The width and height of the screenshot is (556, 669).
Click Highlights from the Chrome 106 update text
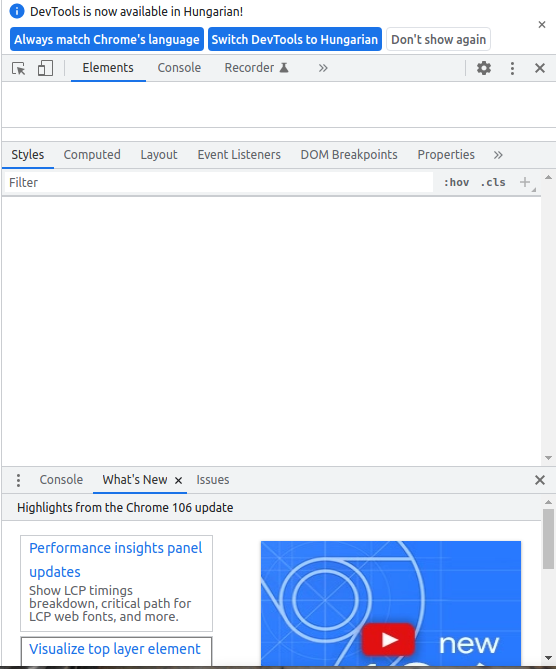pyautogui.click(x=125, y=508)
